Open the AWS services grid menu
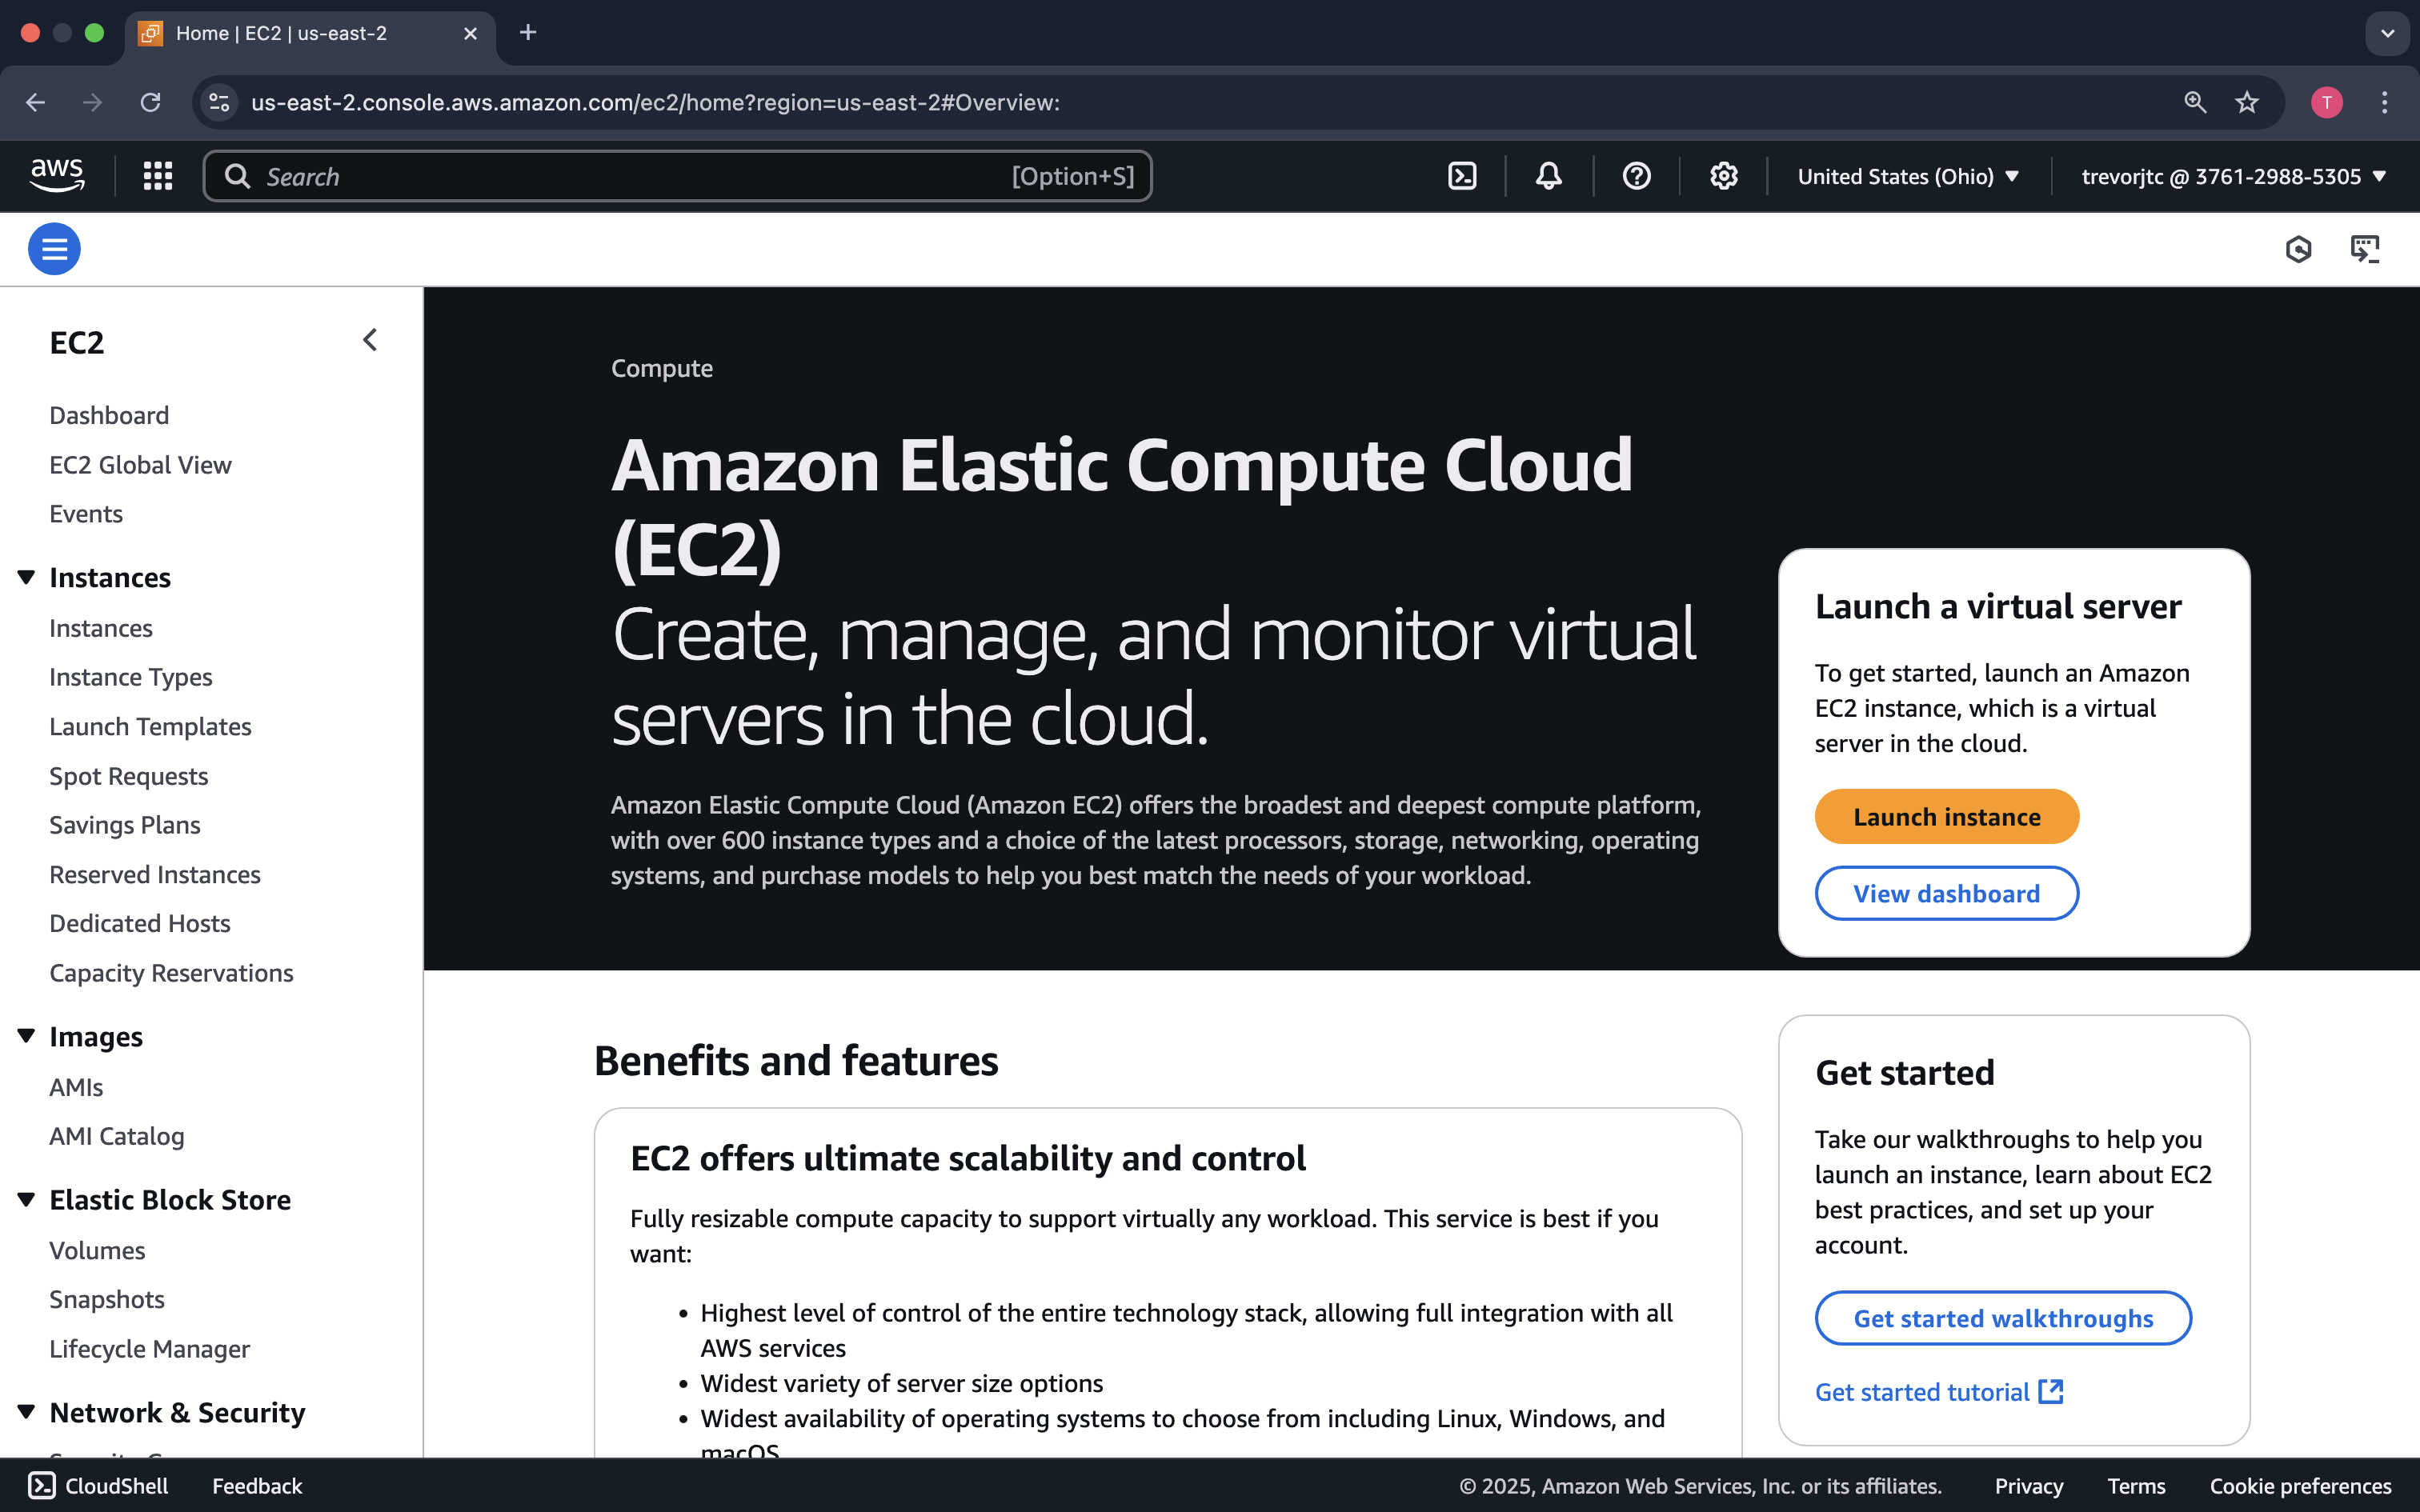 157,175
